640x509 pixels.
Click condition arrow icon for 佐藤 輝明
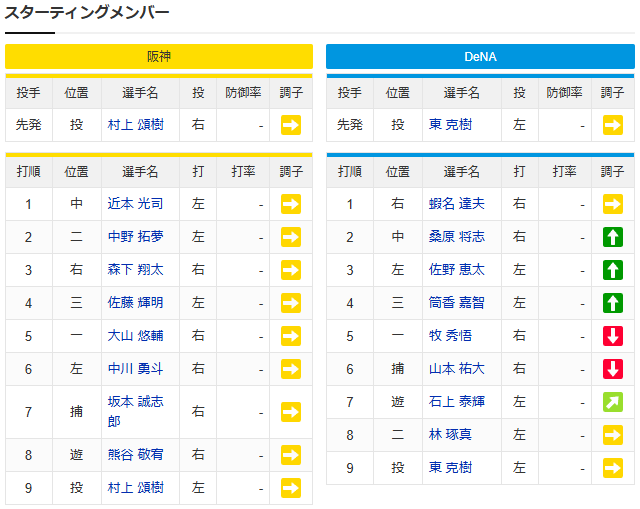pyautogui.click(x=291, y=303)
